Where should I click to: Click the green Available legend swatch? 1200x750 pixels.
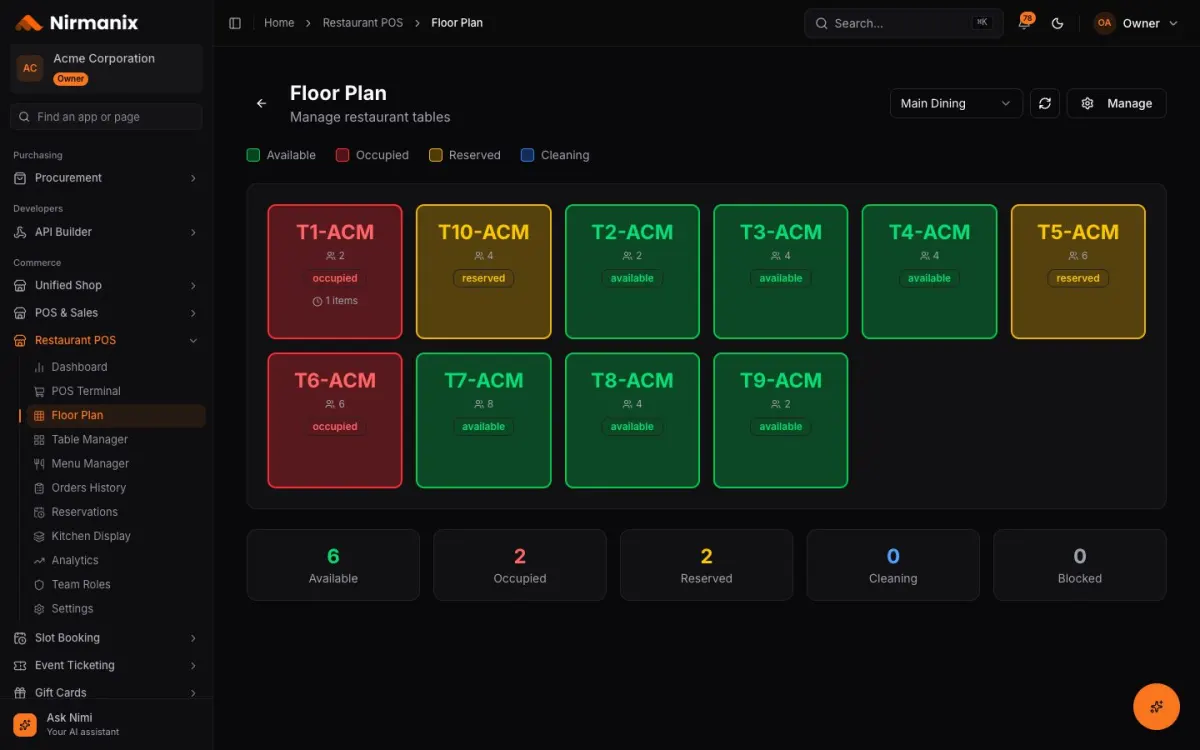[253, 155]
